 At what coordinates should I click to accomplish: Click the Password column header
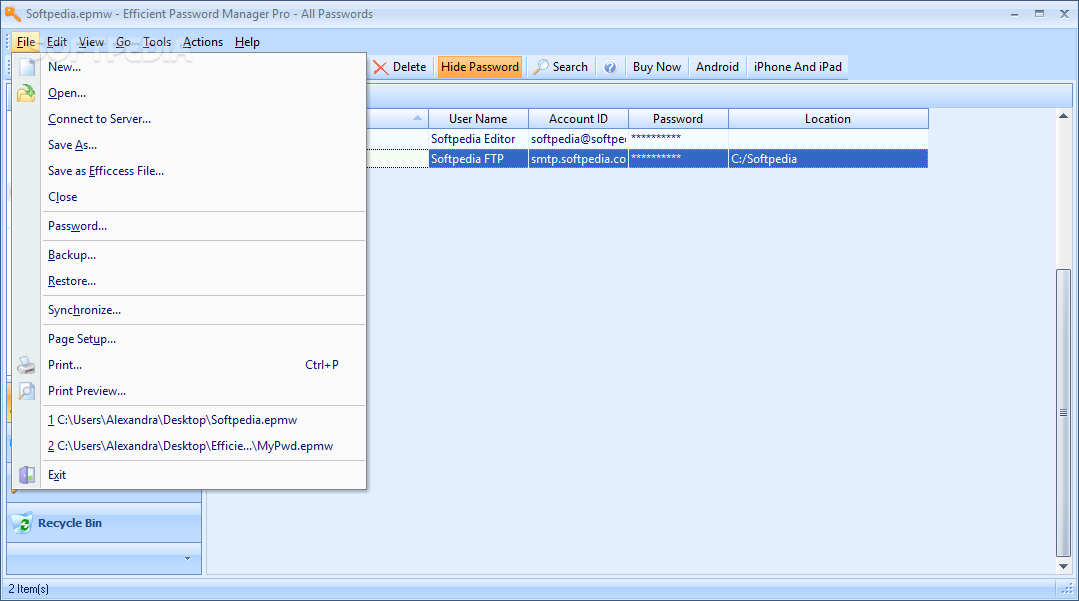click(x=678, y=118)
